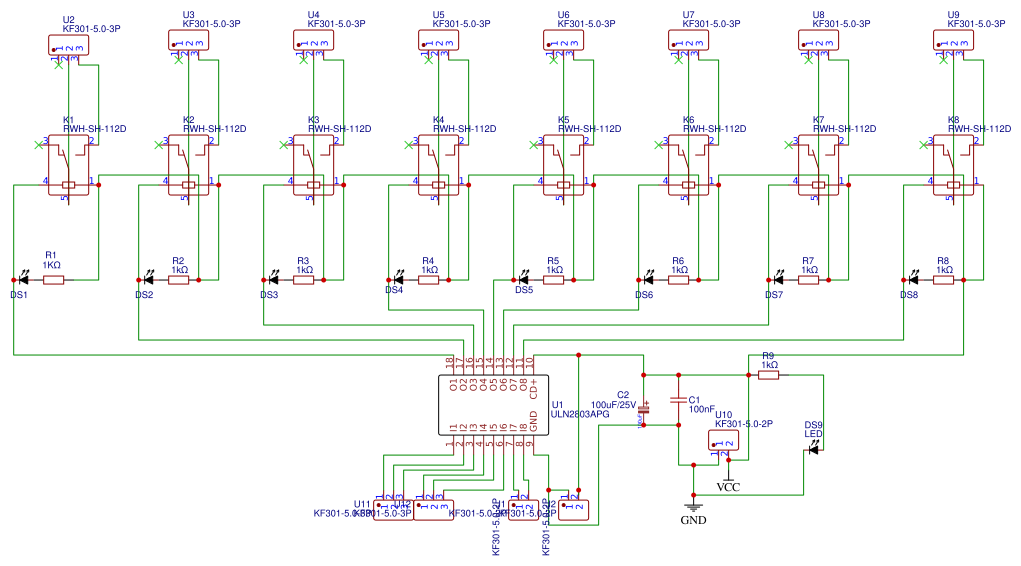
Task: Click resistor R1 symbol
Action: pos(53,280)
